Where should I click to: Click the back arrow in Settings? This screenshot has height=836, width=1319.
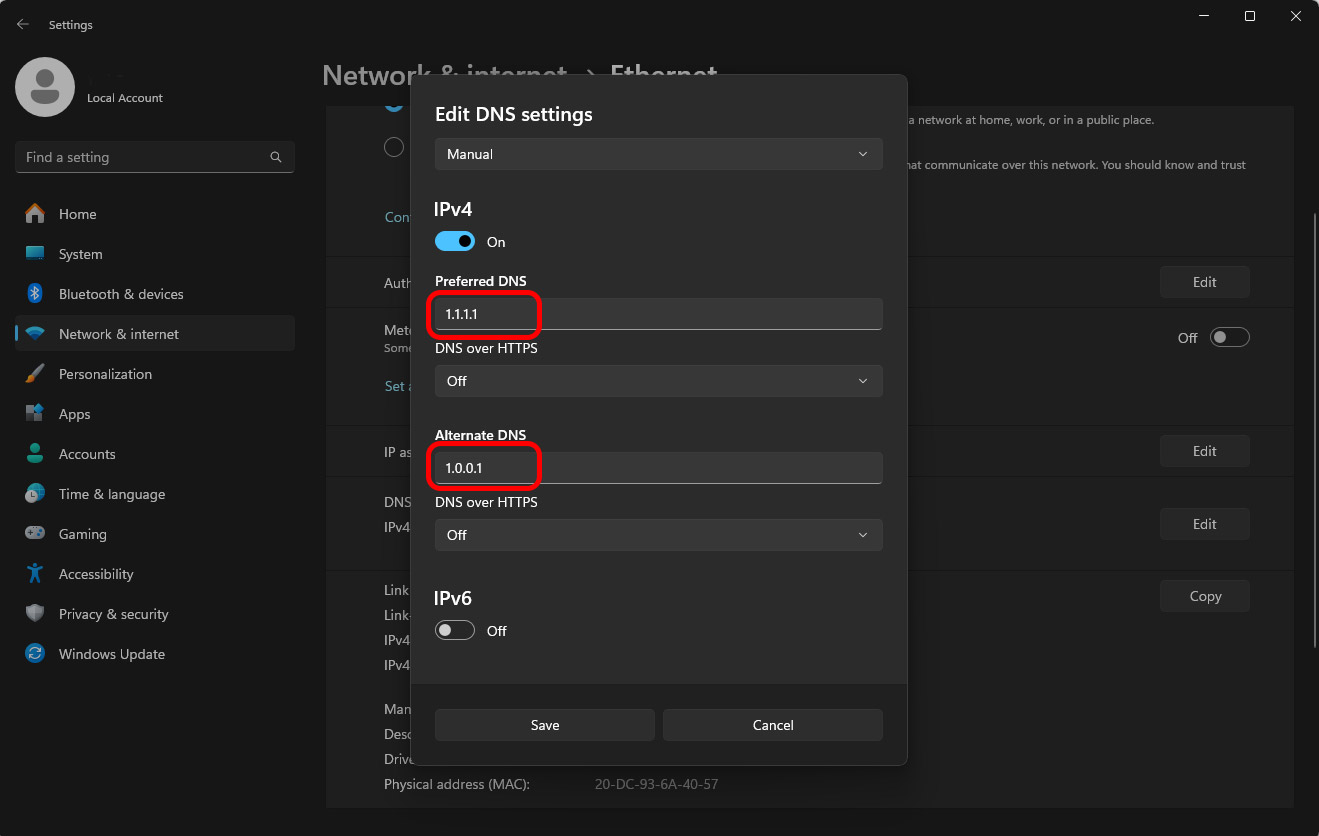(23, 24)
